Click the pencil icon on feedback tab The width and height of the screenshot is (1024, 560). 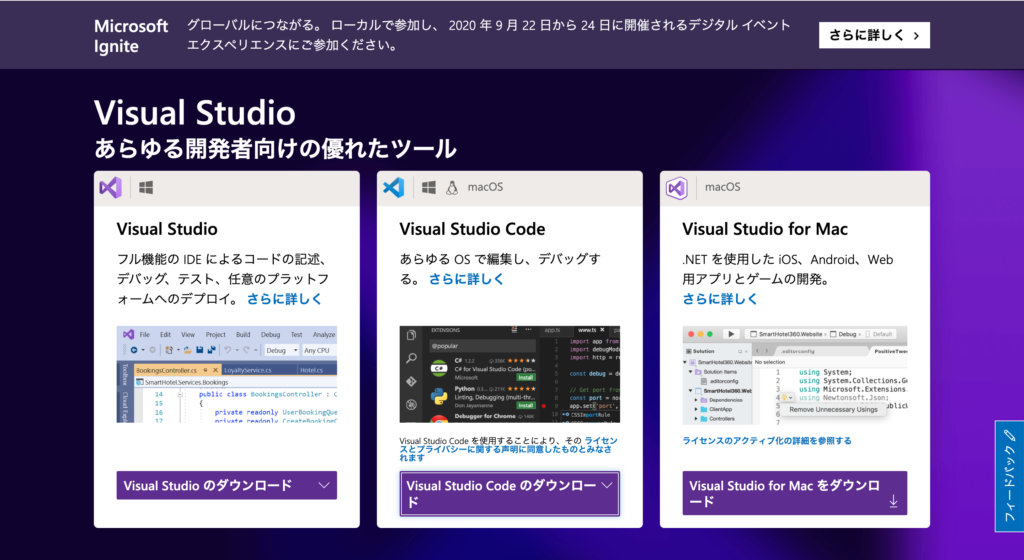coord(1010,435)
